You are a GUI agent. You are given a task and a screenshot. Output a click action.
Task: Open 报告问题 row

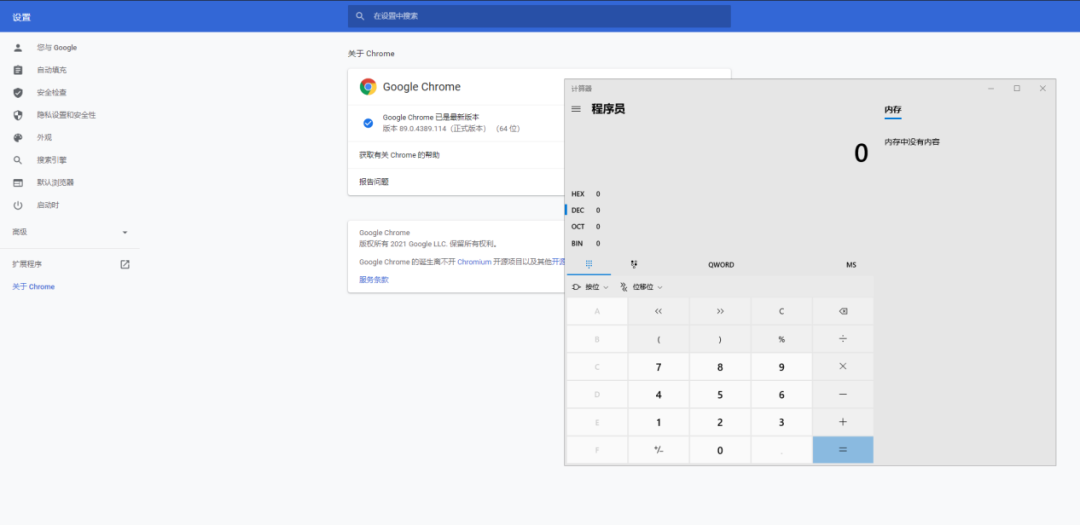tap(456, 182)
